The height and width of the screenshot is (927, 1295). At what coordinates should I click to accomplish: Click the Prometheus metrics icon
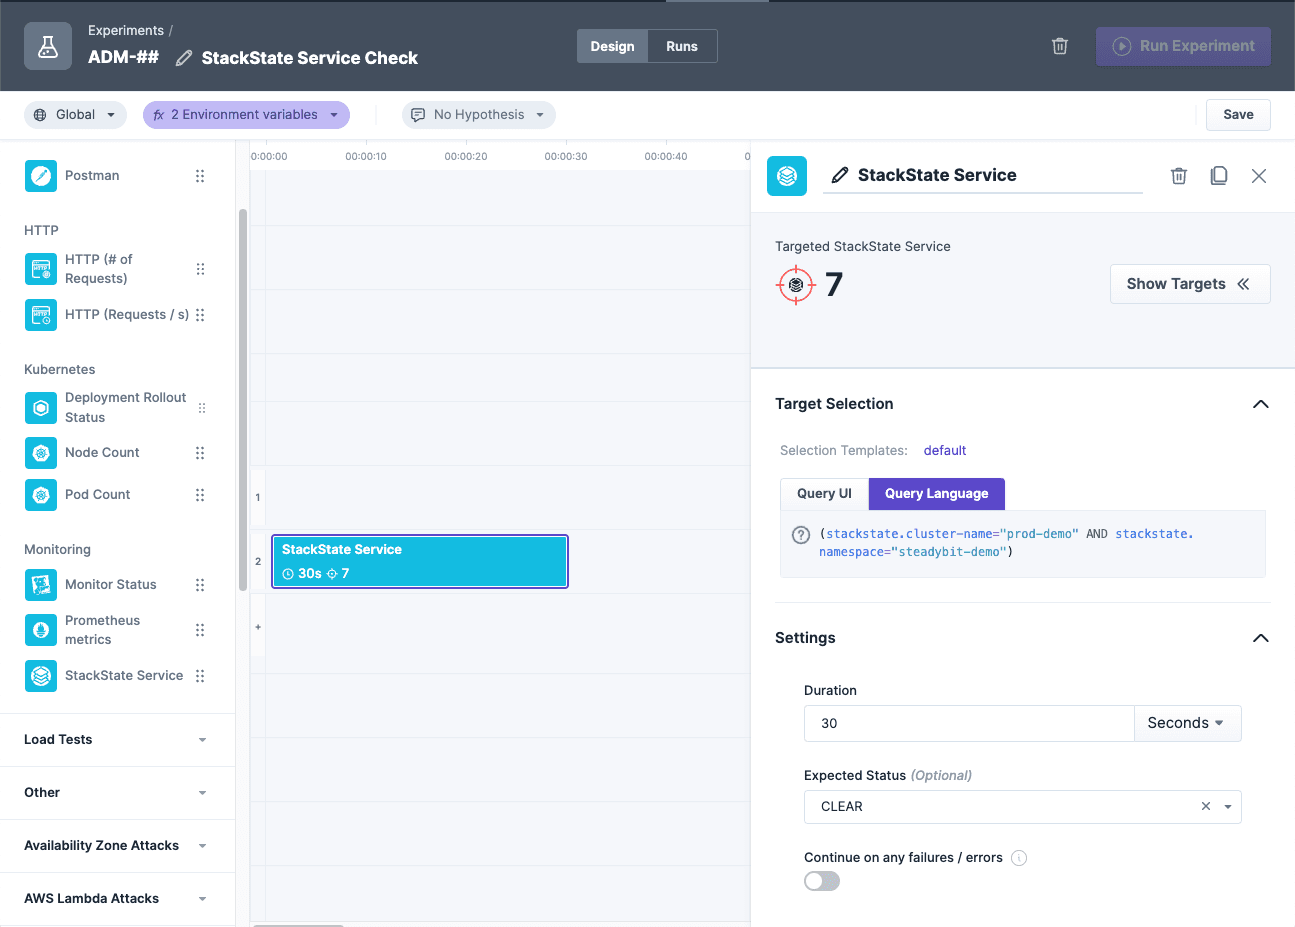pyautogui.click(x=40, y=630)
